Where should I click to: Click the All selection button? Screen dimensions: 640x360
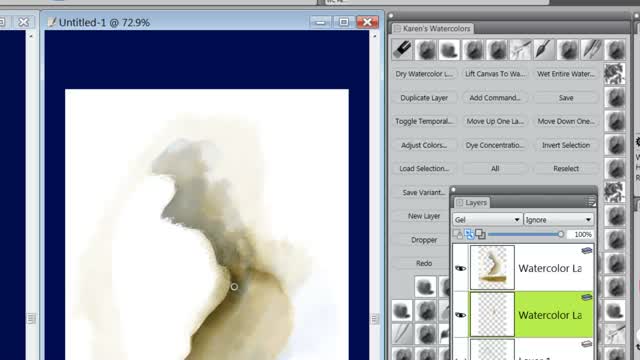[x=495, y=169]
